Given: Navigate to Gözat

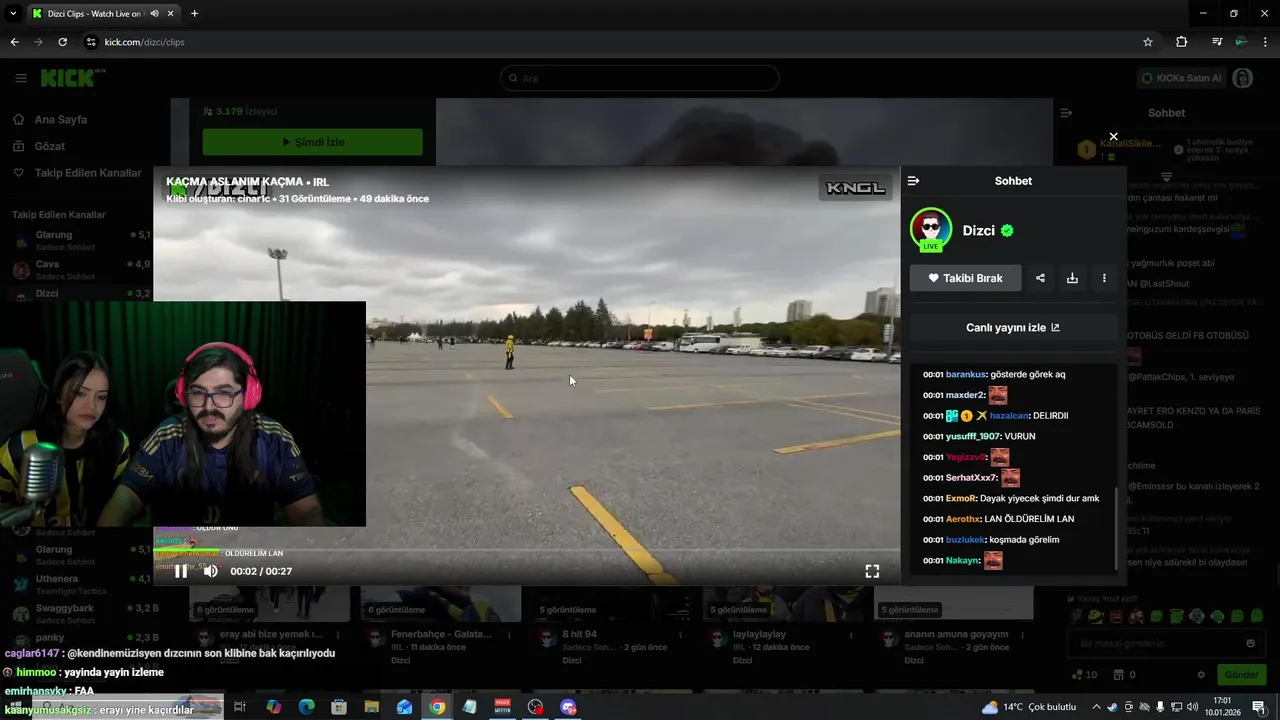Looking at the screenshot, I should pyautogui.click(x=50, y=146).
